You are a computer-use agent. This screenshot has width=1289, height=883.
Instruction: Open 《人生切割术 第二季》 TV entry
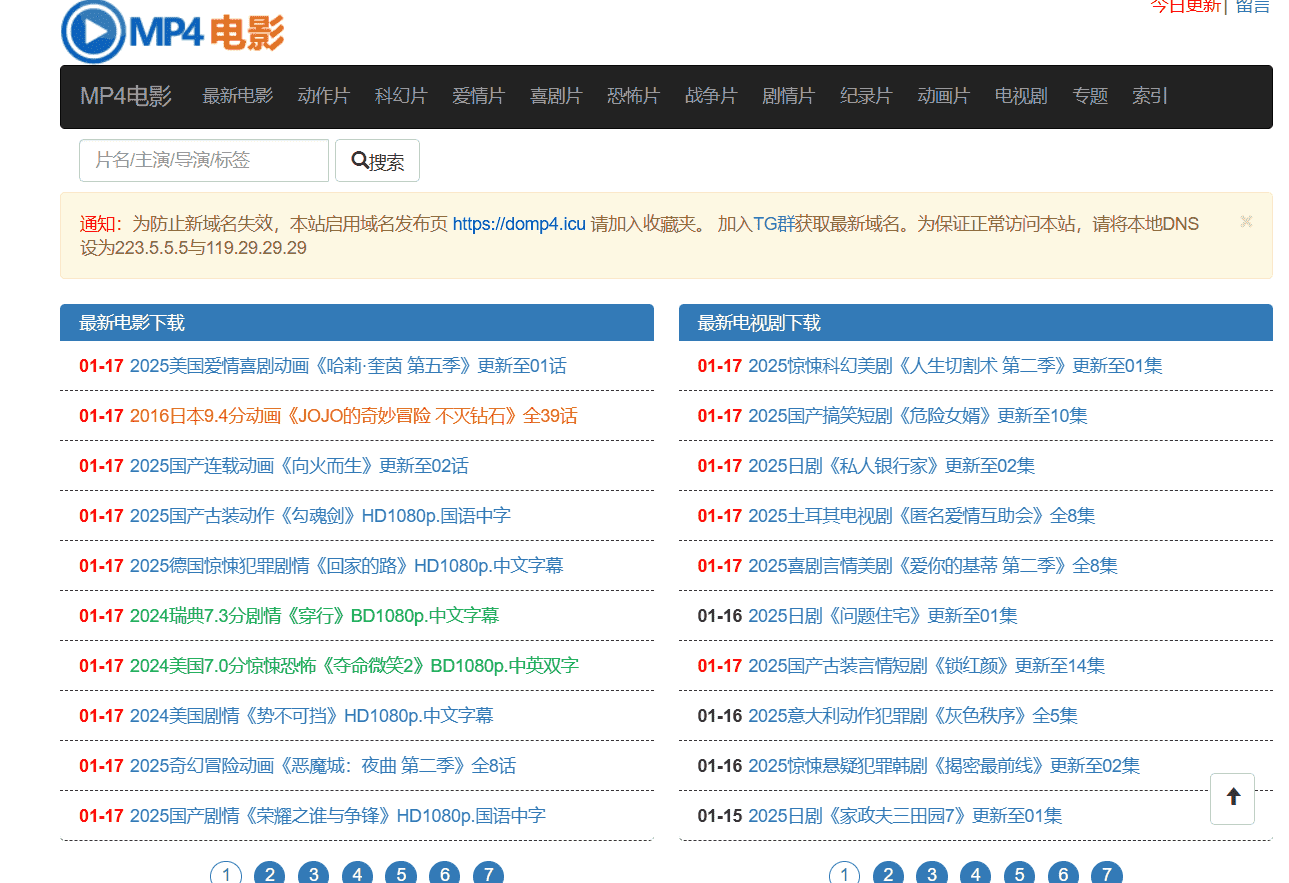tap(955, 366)
